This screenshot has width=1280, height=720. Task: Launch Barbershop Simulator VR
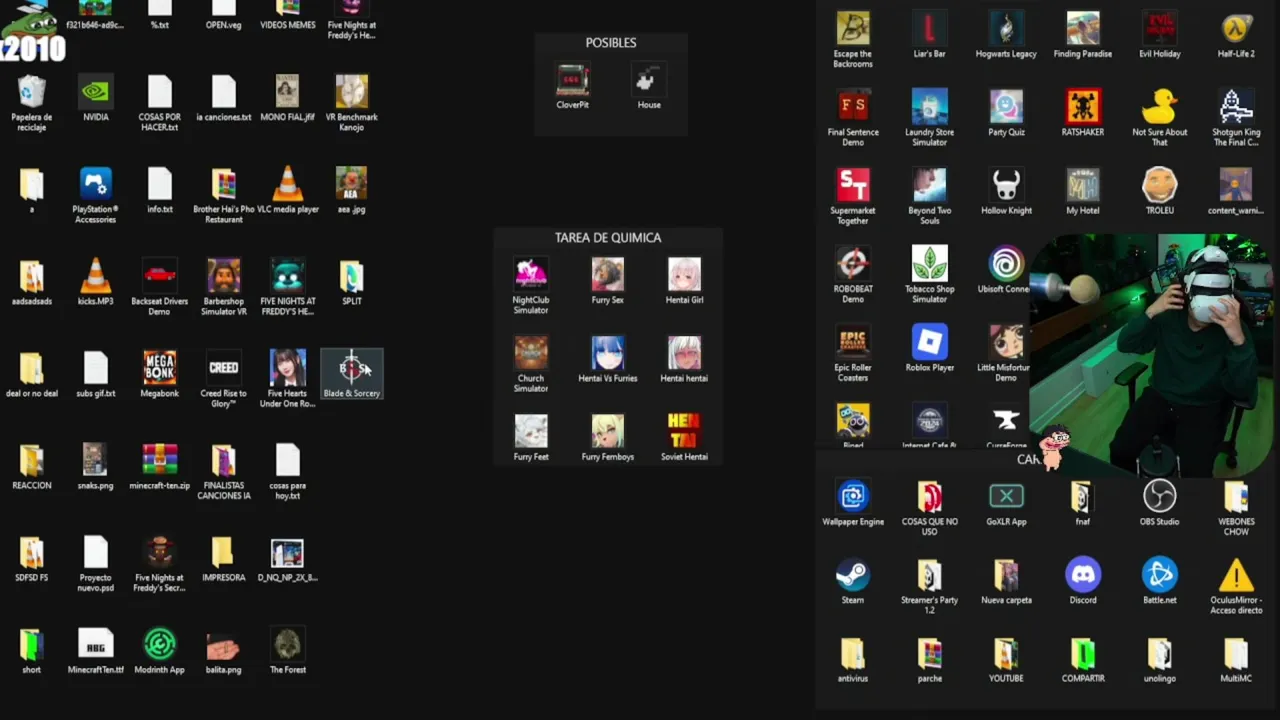pos(224,276)
